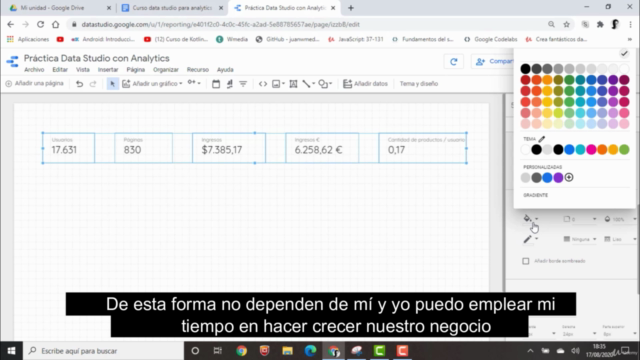Click 'Añadir una página' button
640x360 pixels.
[35, 84]
